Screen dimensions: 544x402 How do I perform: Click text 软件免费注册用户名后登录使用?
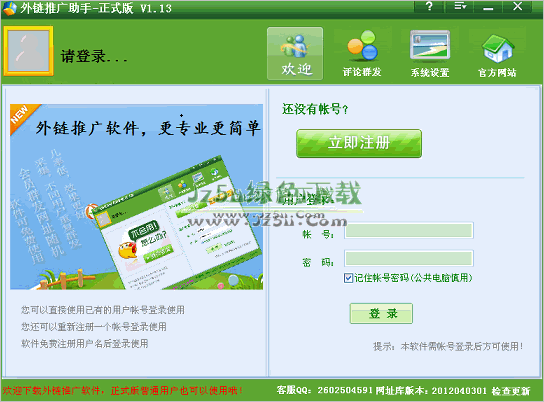pos(85,344)
